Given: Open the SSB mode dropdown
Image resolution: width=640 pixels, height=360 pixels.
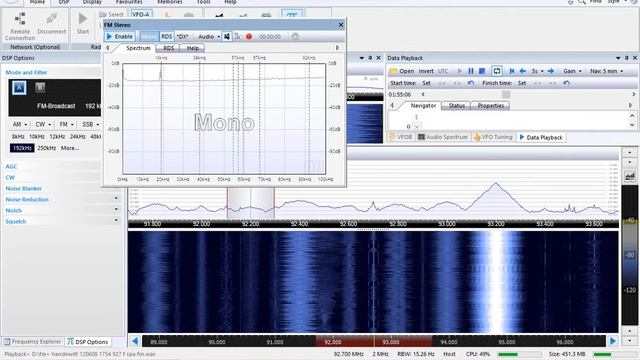Looking at the screenshot, I should (x=91, y=124).
